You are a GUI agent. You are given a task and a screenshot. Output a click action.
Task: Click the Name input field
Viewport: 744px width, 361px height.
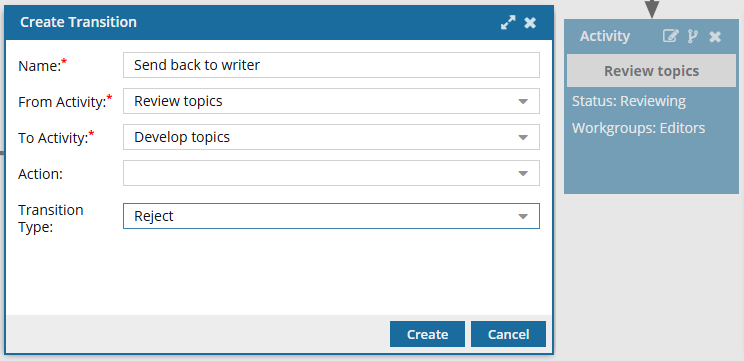331,65
